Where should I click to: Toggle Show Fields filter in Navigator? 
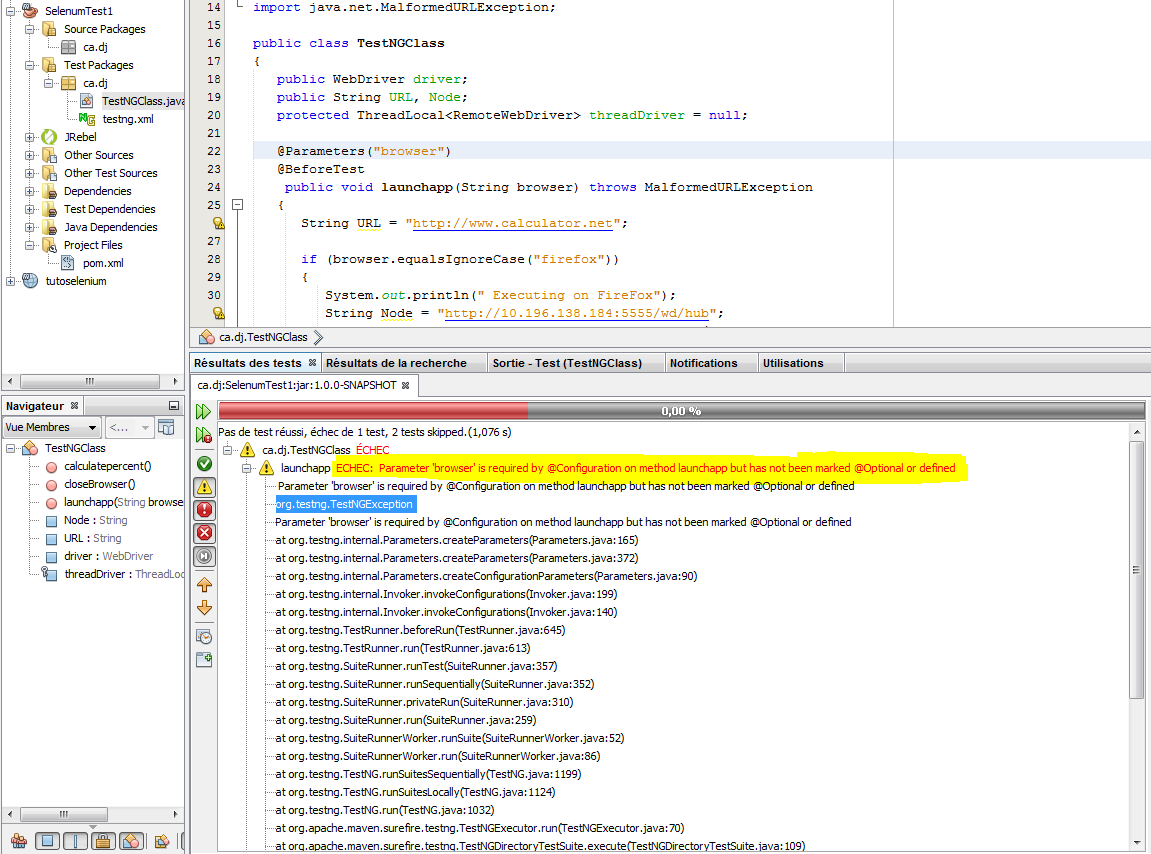(47, 842)
